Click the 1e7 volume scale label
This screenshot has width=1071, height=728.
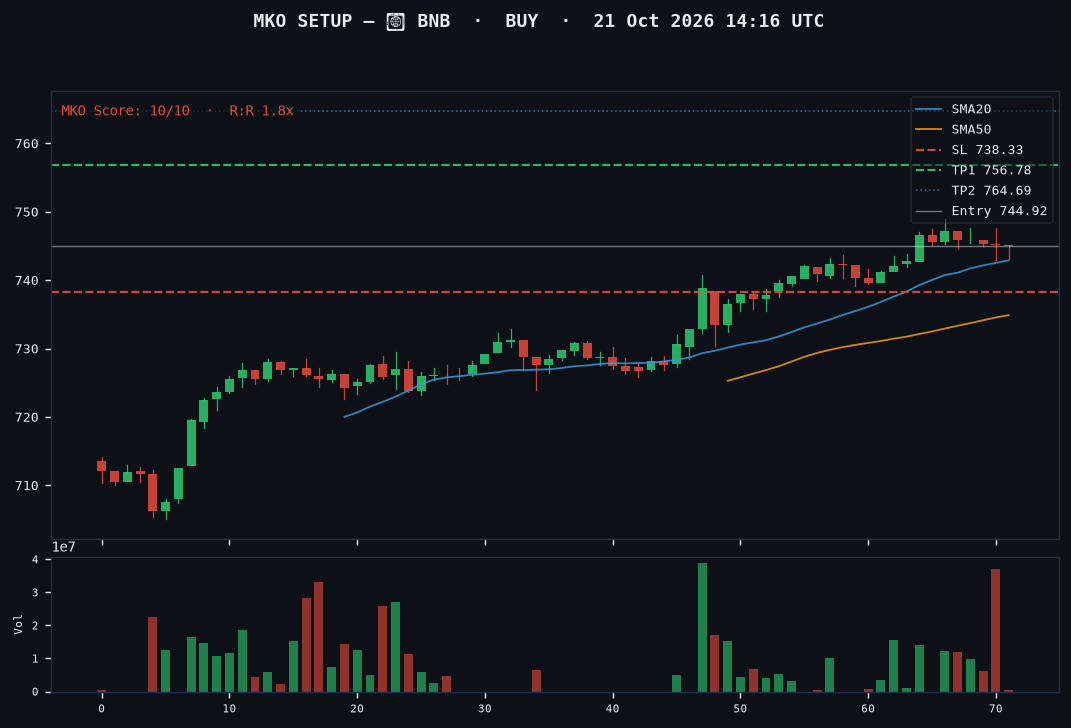pos(64,547)
